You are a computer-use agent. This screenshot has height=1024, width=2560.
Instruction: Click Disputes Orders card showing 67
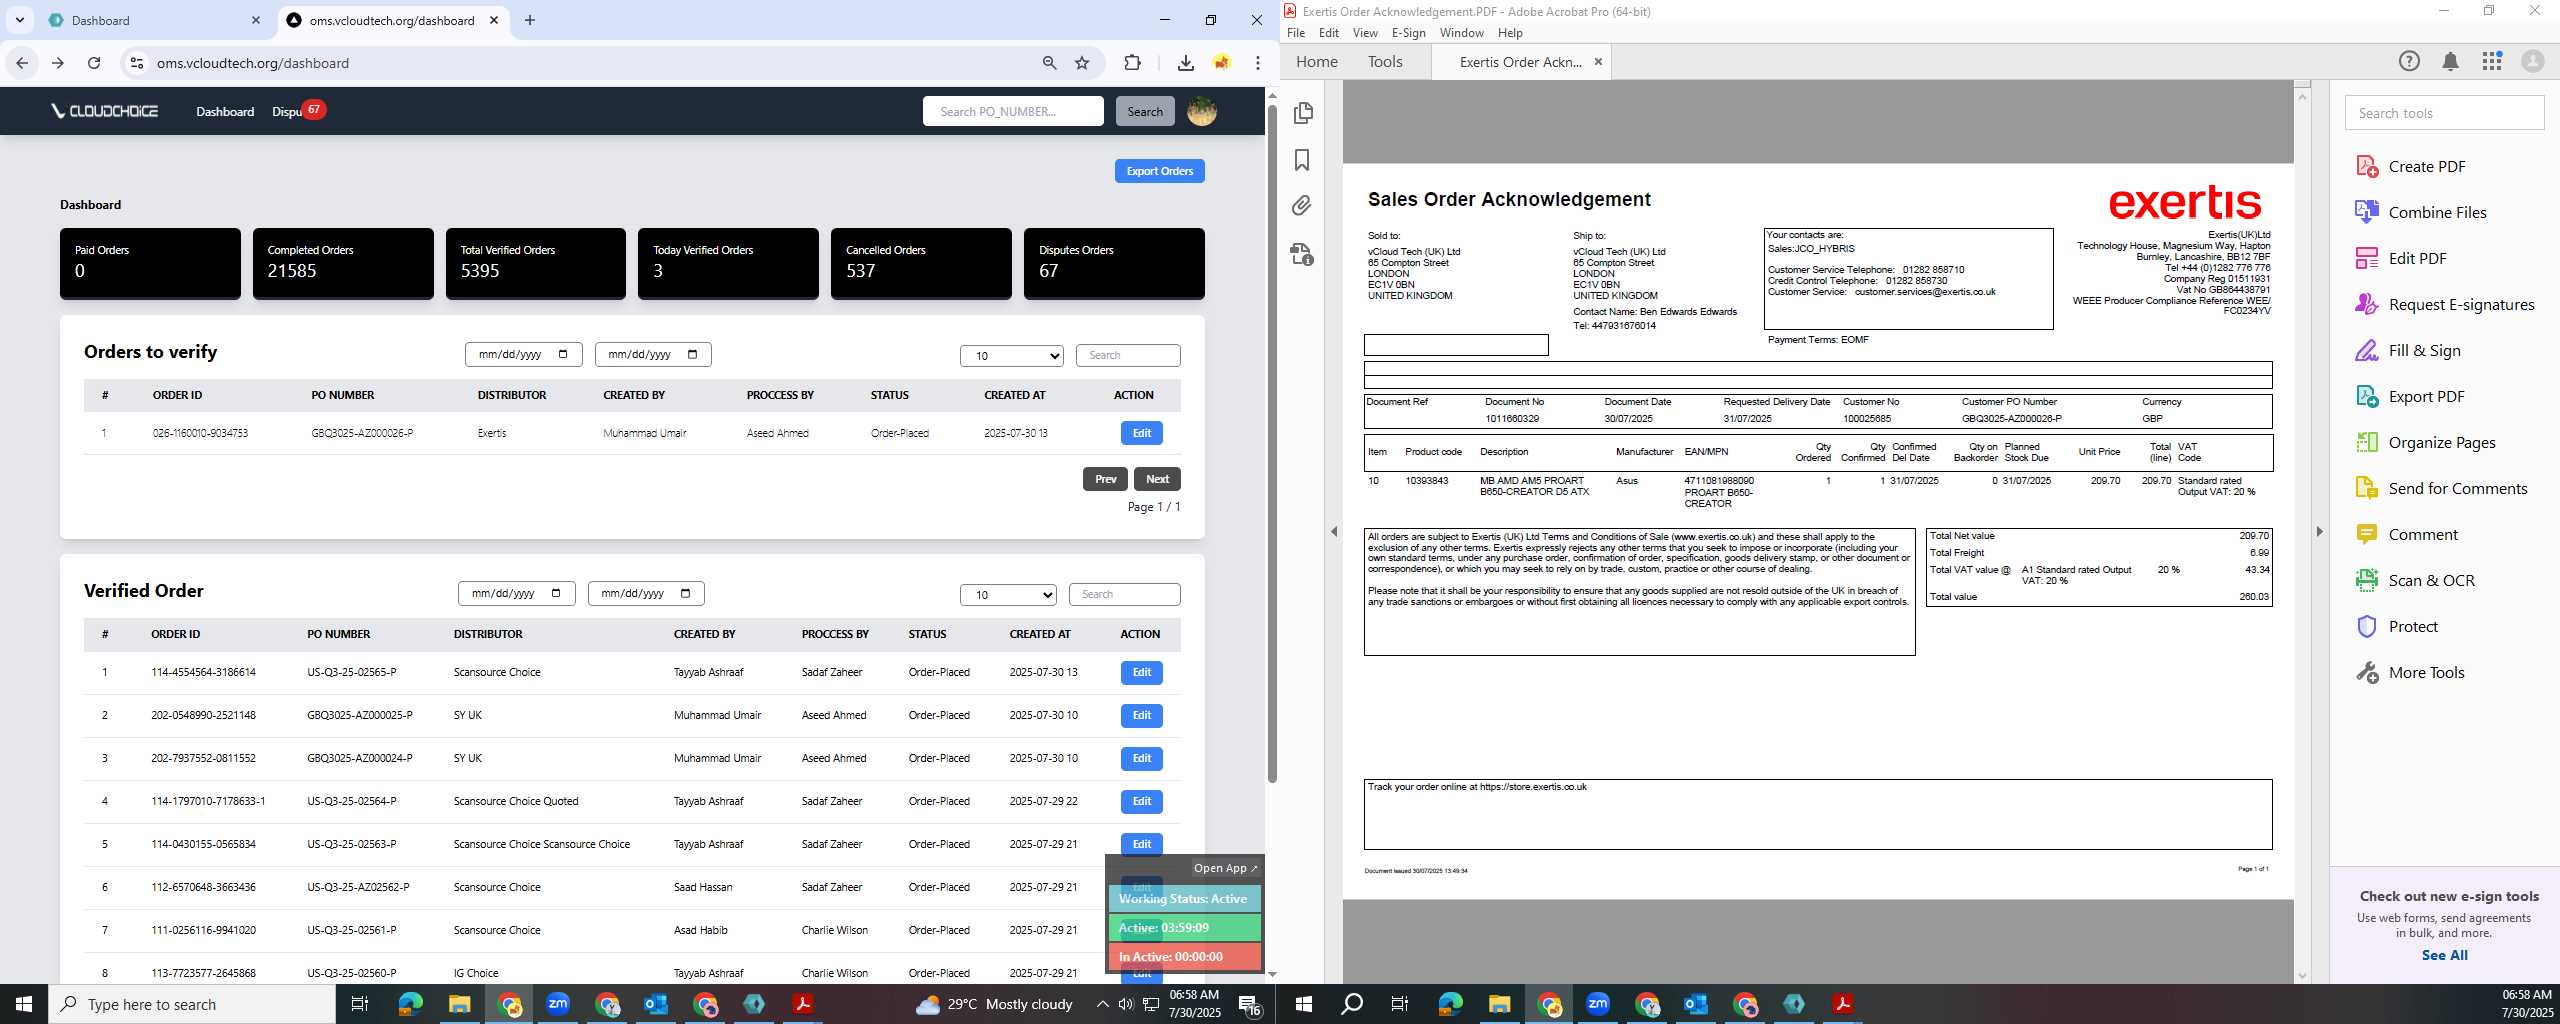click(x=1114, y=263)
